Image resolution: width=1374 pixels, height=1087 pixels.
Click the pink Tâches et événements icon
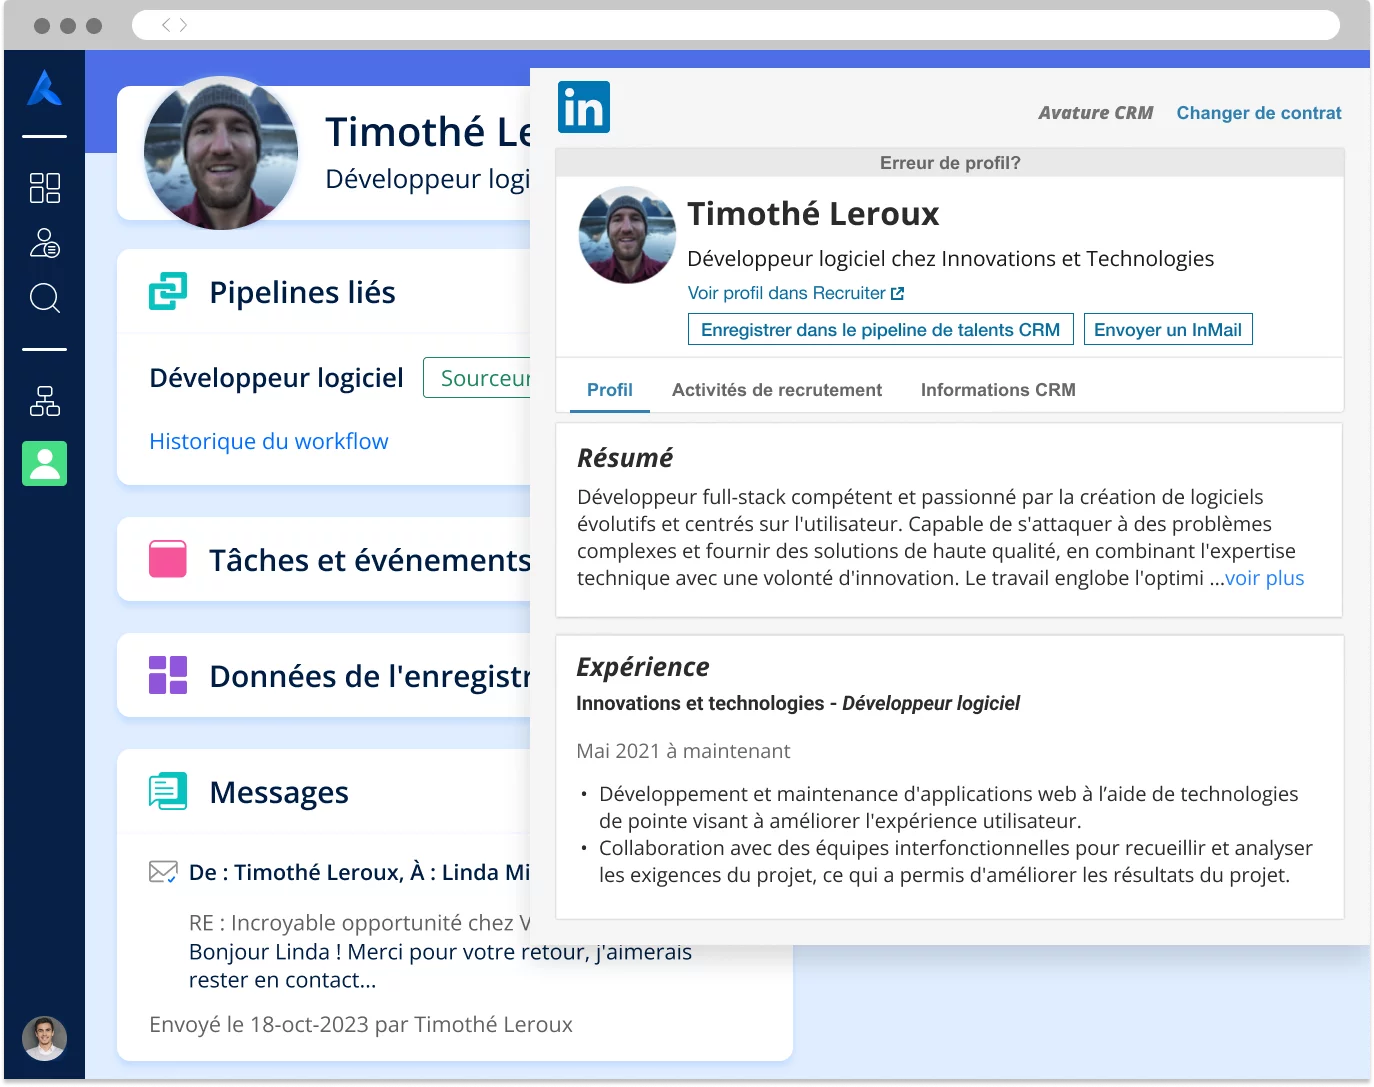(167, 559)
